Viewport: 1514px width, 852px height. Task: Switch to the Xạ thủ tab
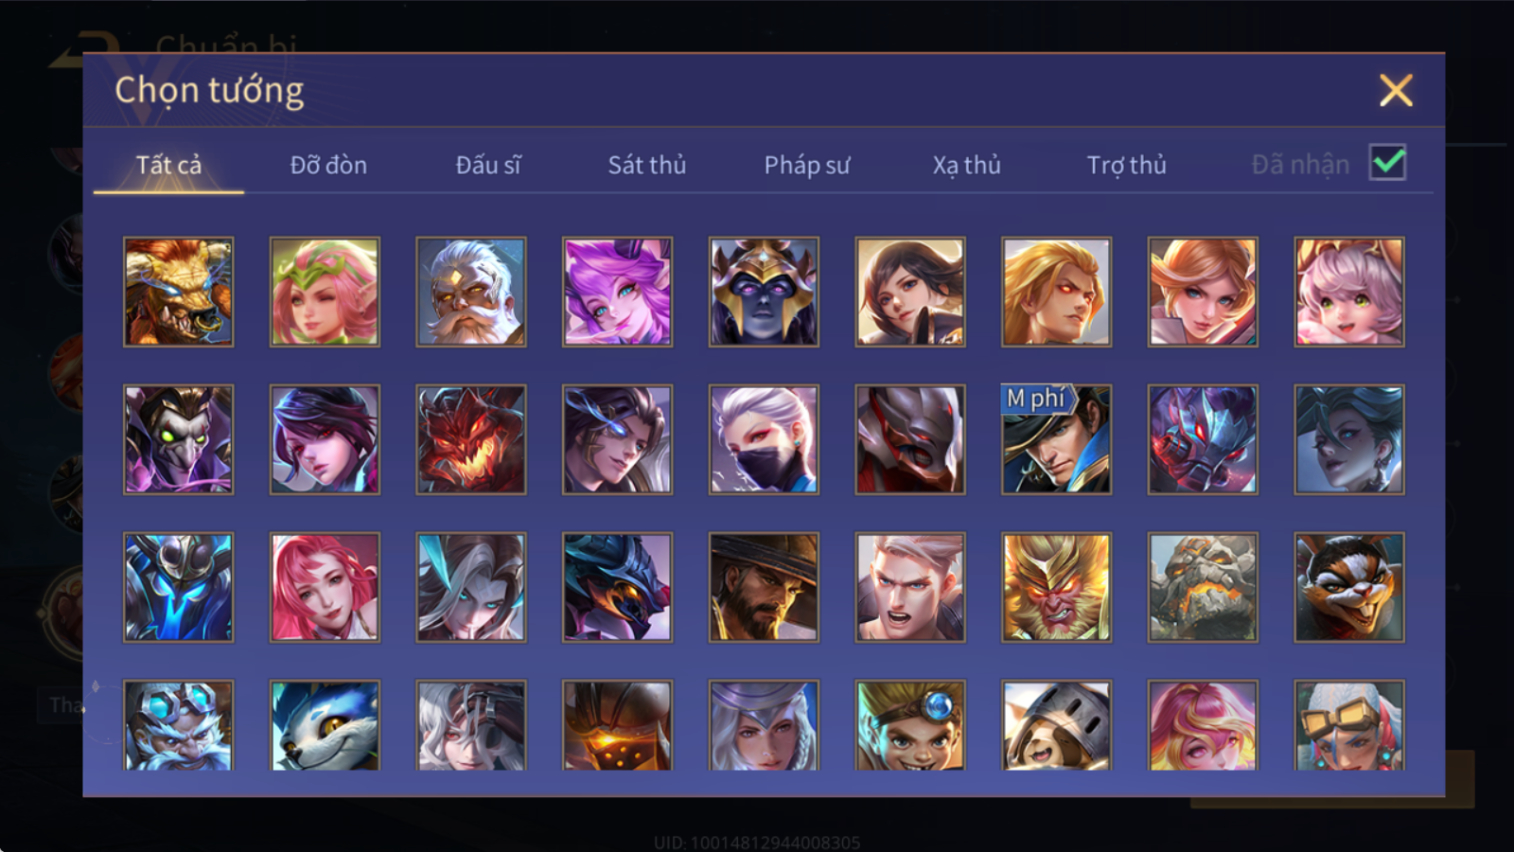[966, 165]
